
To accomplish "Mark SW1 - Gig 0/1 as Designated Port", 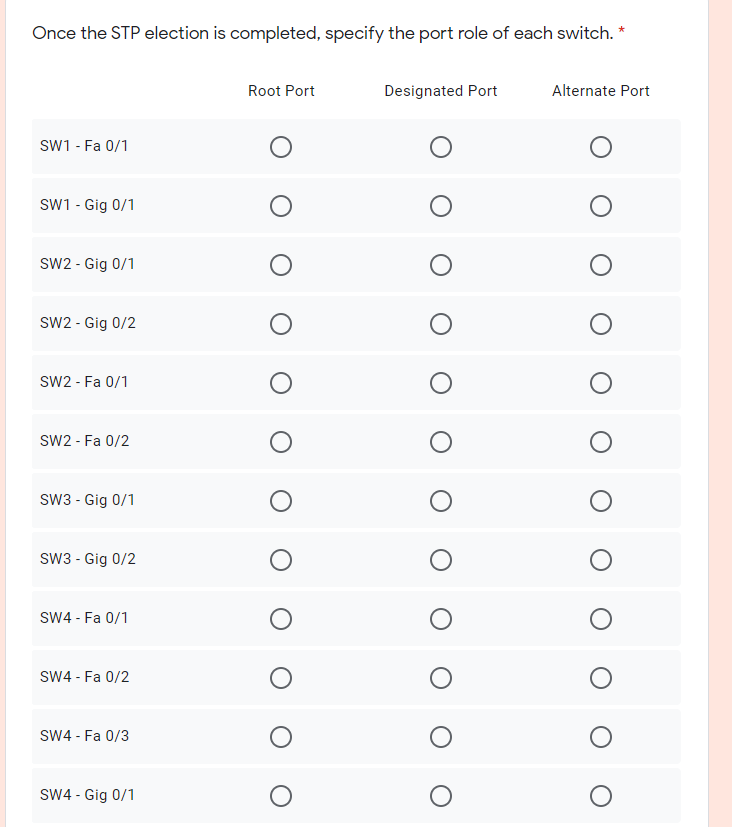I will tap(441, 206).
